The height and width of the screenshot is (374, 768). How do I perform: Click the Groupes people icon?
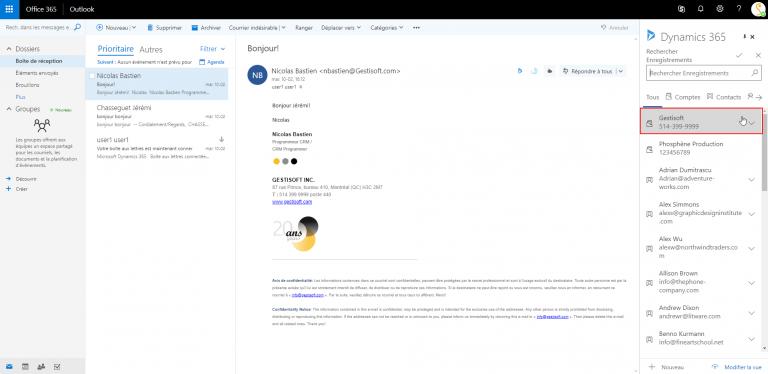pyautogui.click(x=42, y=126)
